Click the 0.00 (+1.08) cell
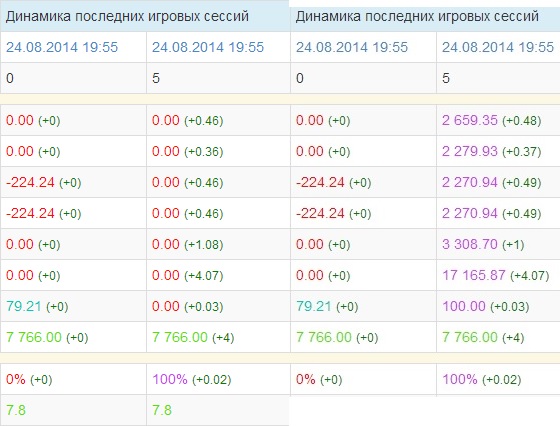Viewport: 560px width, 426px height. (x=218, y=245)
